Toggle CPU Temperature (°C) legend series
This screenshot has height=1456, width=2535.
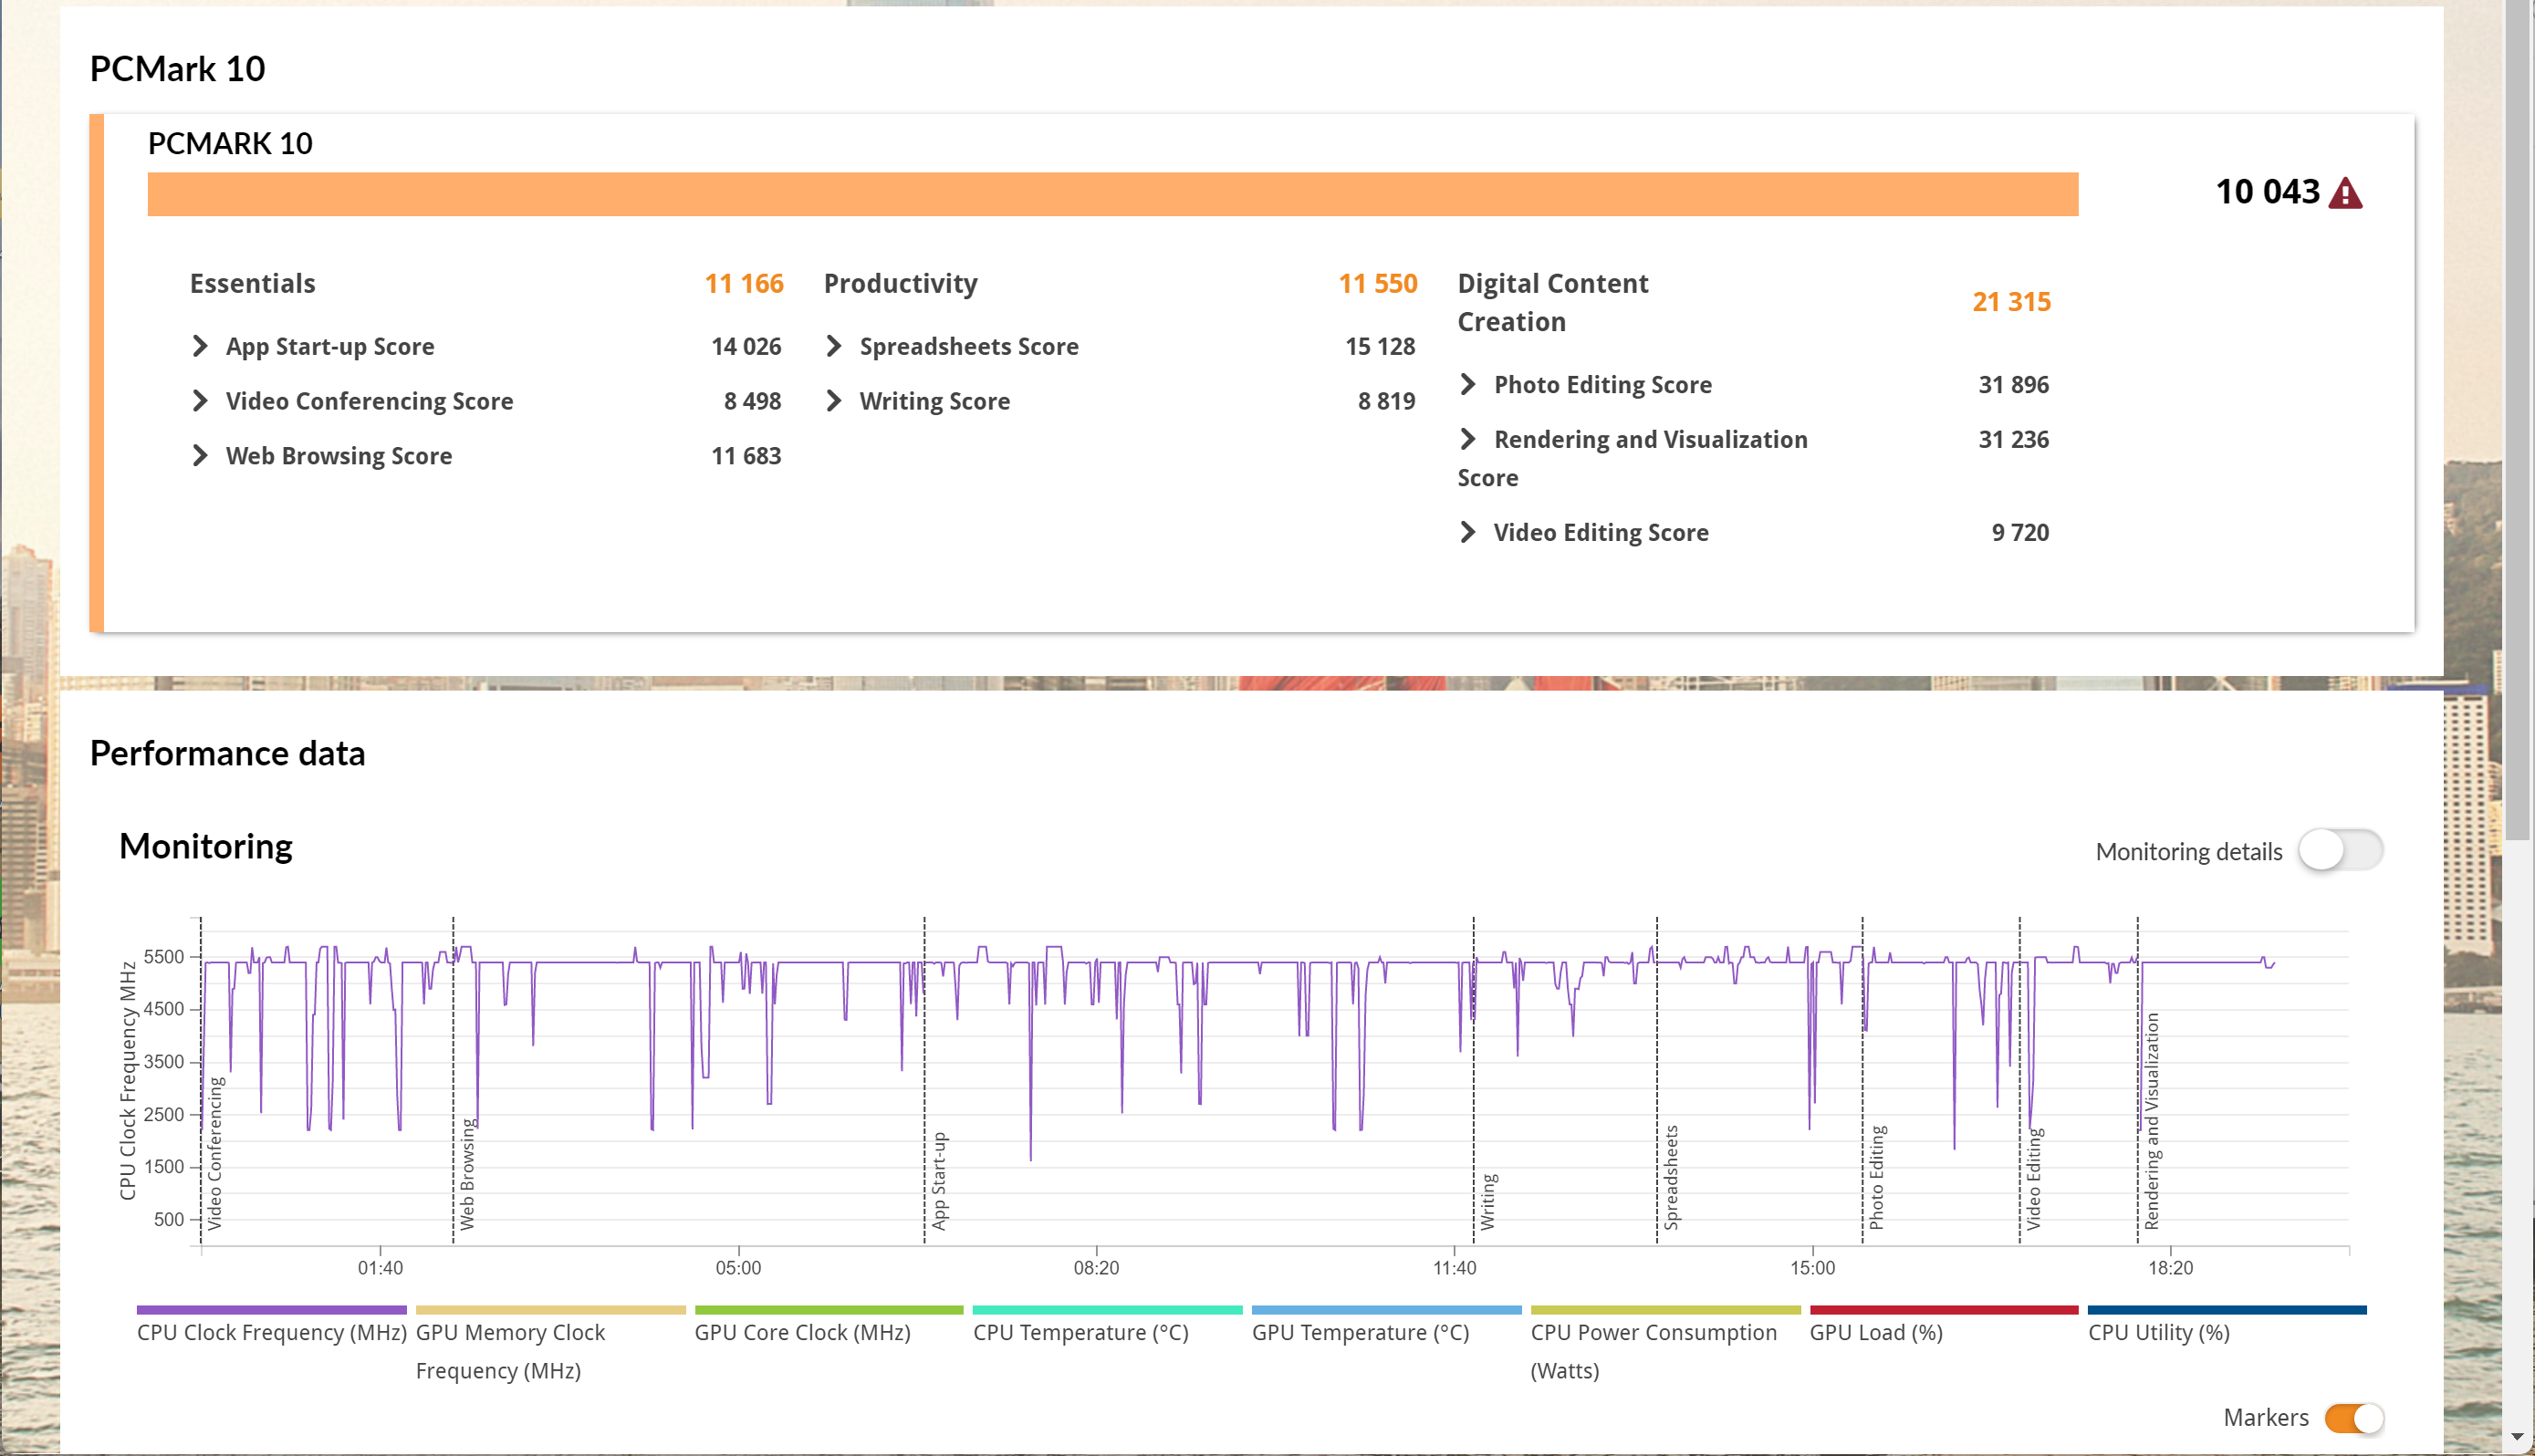(1107, 1326)
